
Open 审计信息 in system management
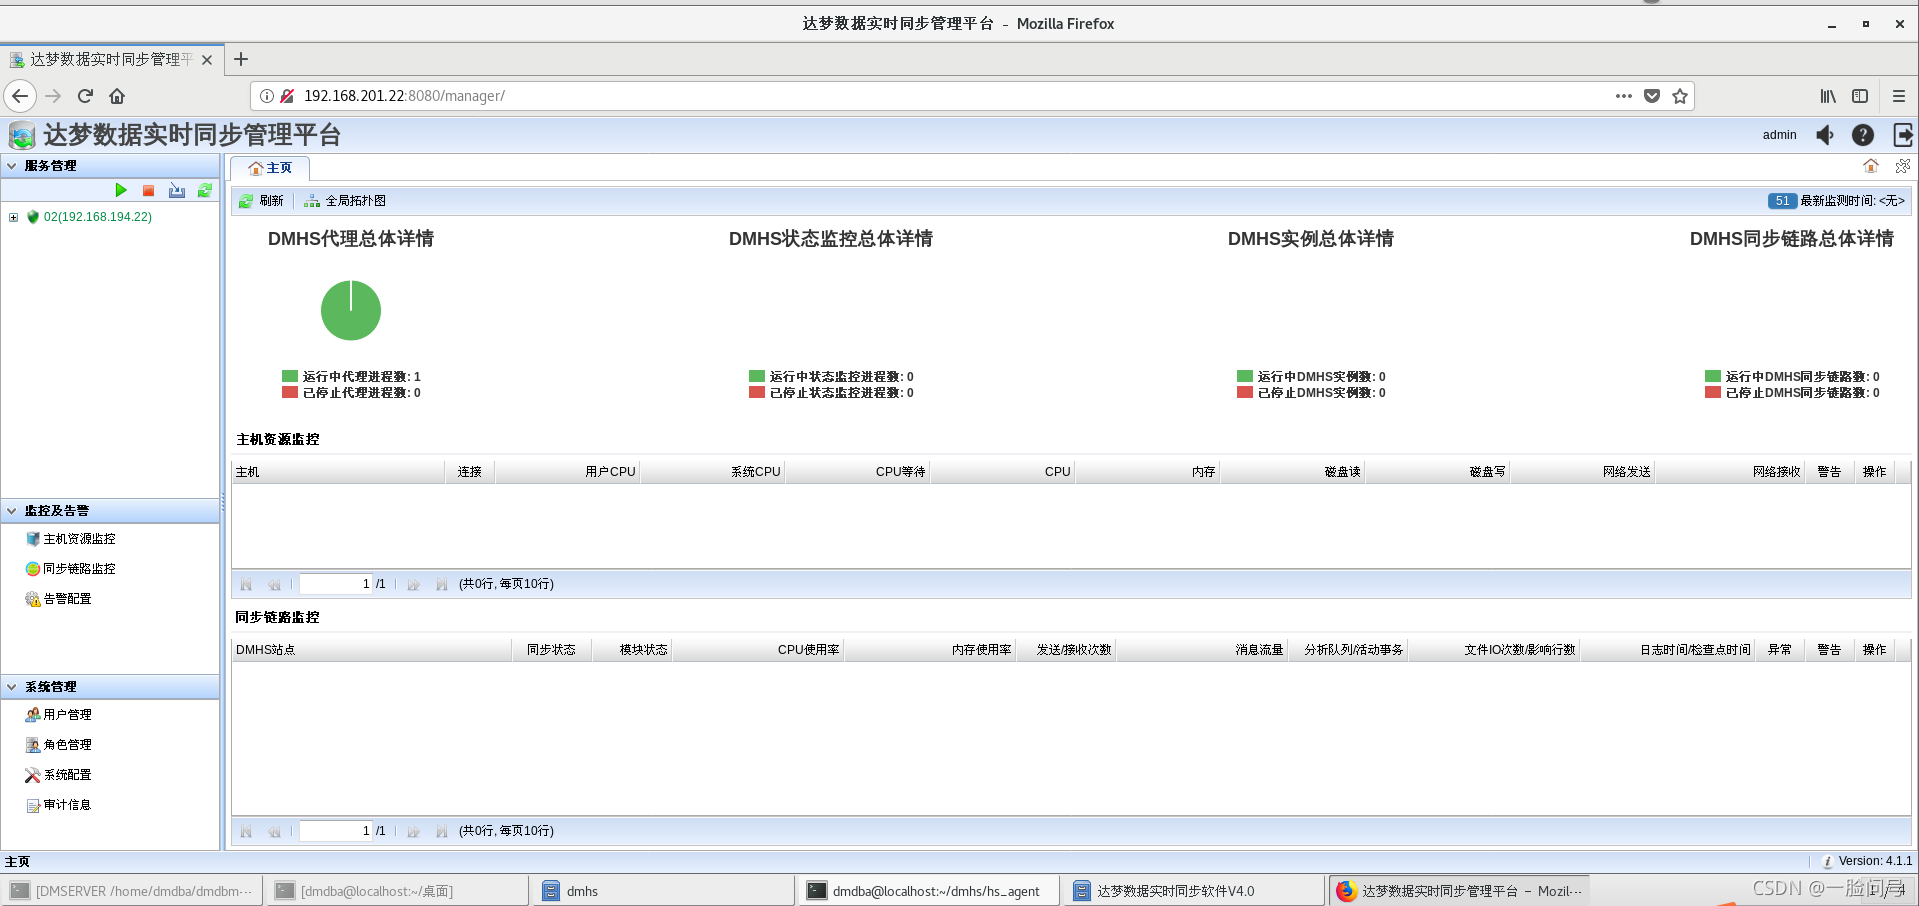(59, 805)
